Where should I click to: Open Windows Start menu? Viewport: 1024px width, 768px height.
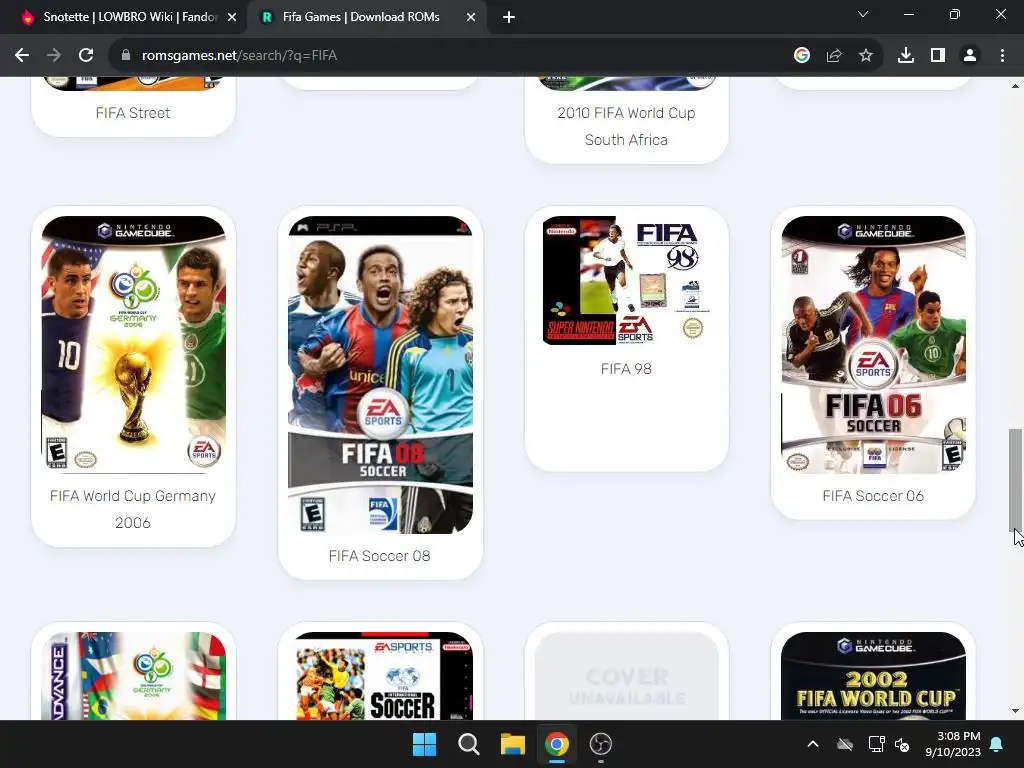(424, 744)
